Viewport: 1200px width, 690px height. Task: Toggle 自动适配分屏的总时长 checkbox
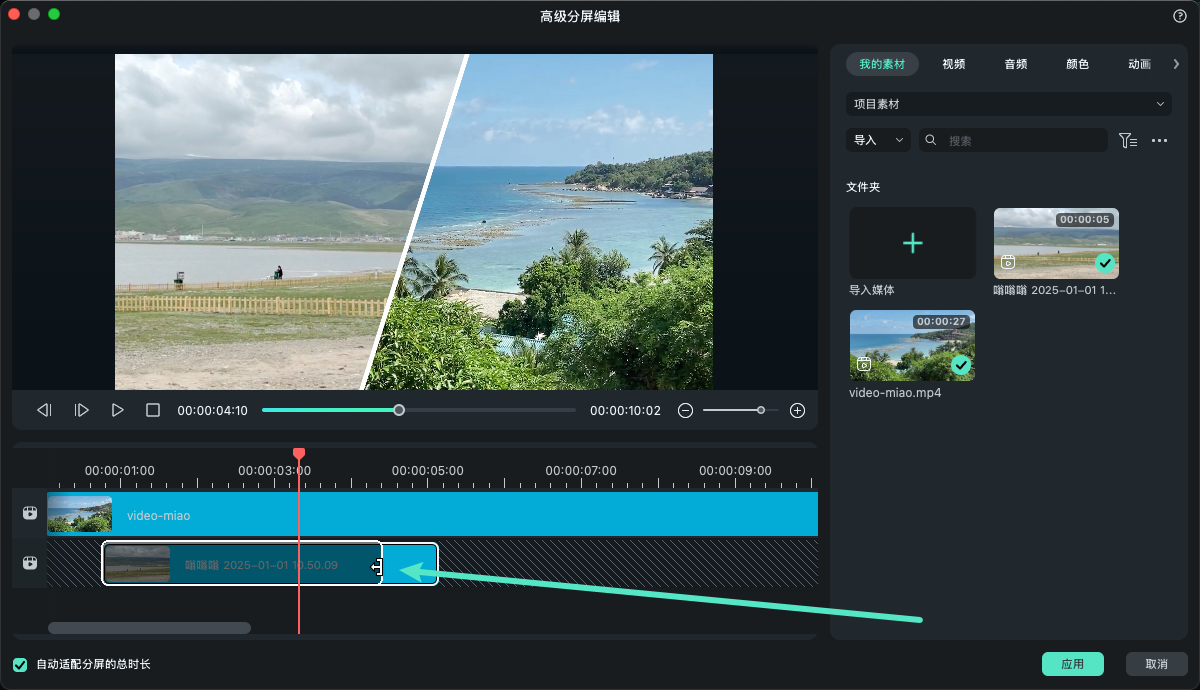[x=20, y=665]
